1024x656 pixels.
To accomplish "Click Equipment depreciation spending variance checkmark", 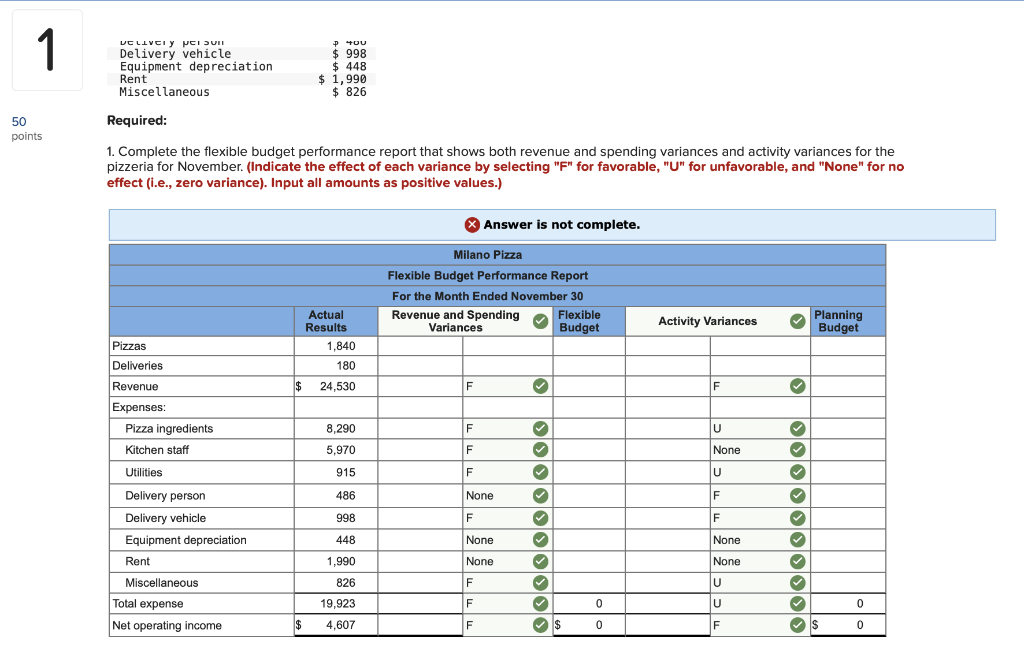I will (x=540, y=540).
